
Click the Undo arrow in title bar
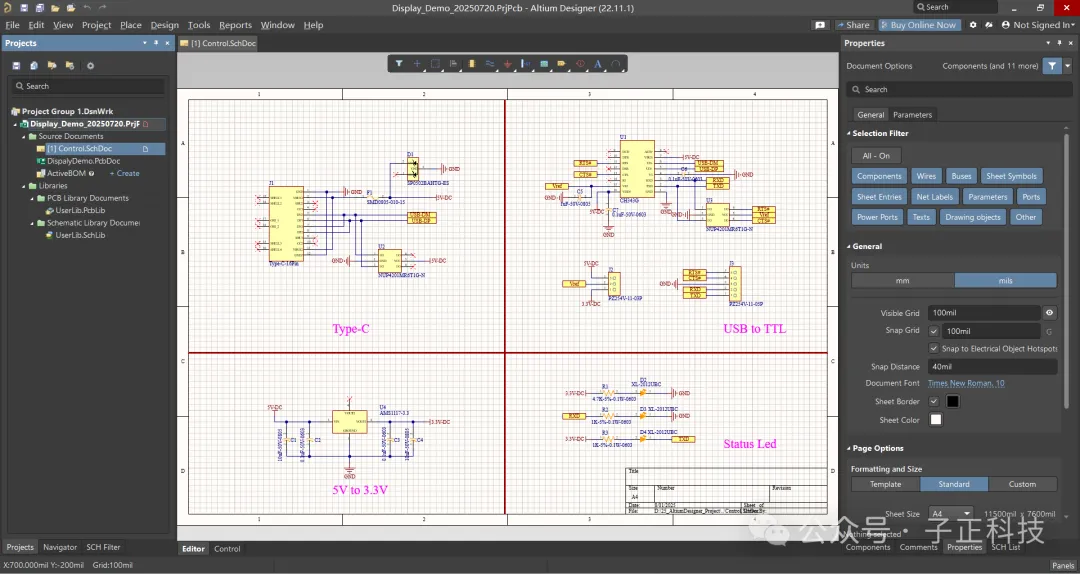coord(87,8)
